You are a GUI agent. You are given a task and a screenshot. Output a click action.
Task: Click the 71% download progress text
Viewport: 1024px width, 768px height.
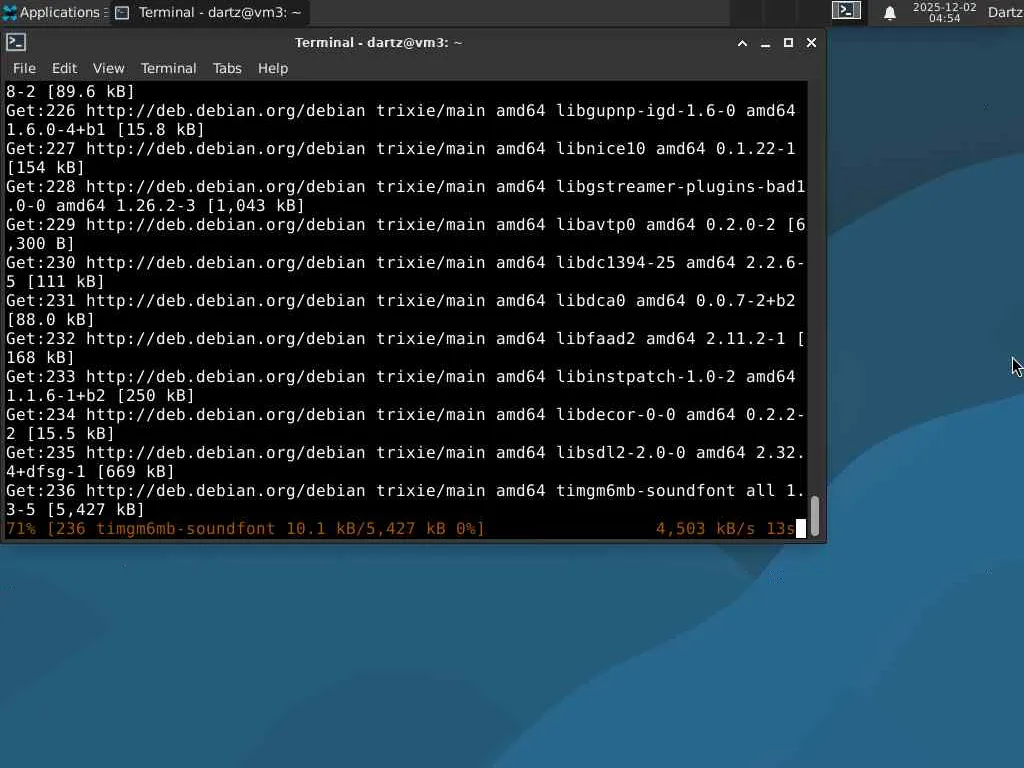(246, 528)
